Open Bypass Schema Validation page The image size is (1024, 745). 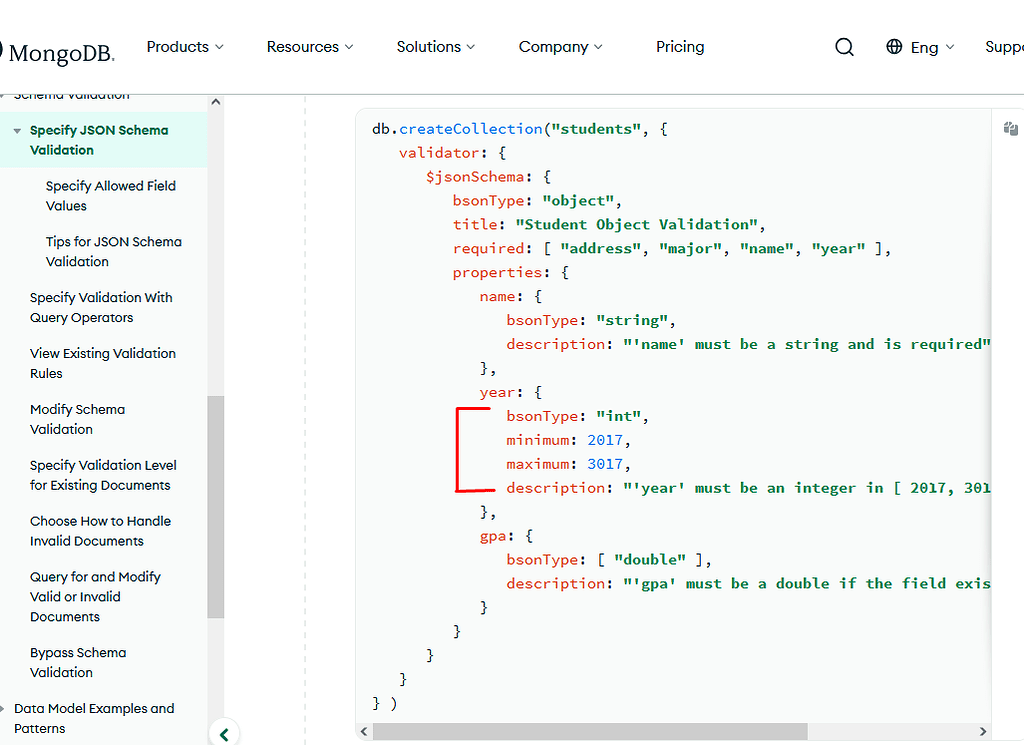(78, 662)
